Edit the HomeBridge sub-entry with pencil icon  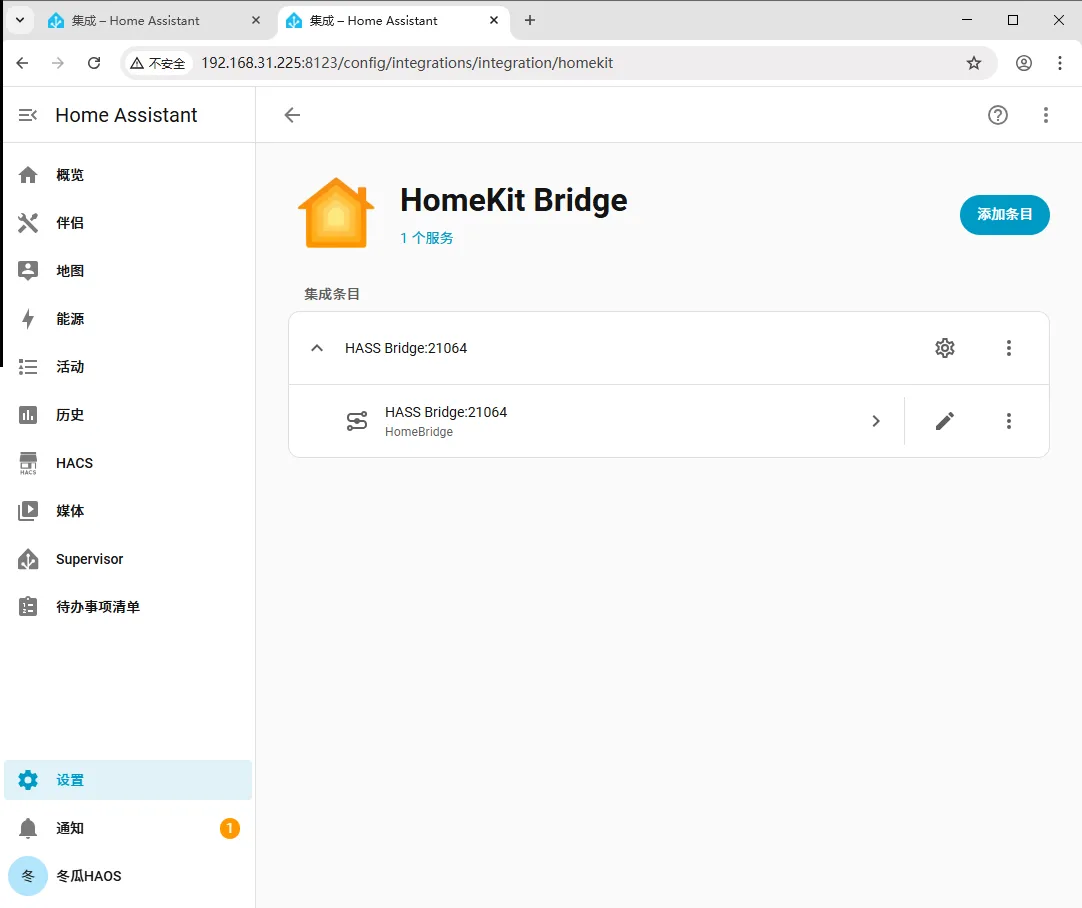(945, 422)
